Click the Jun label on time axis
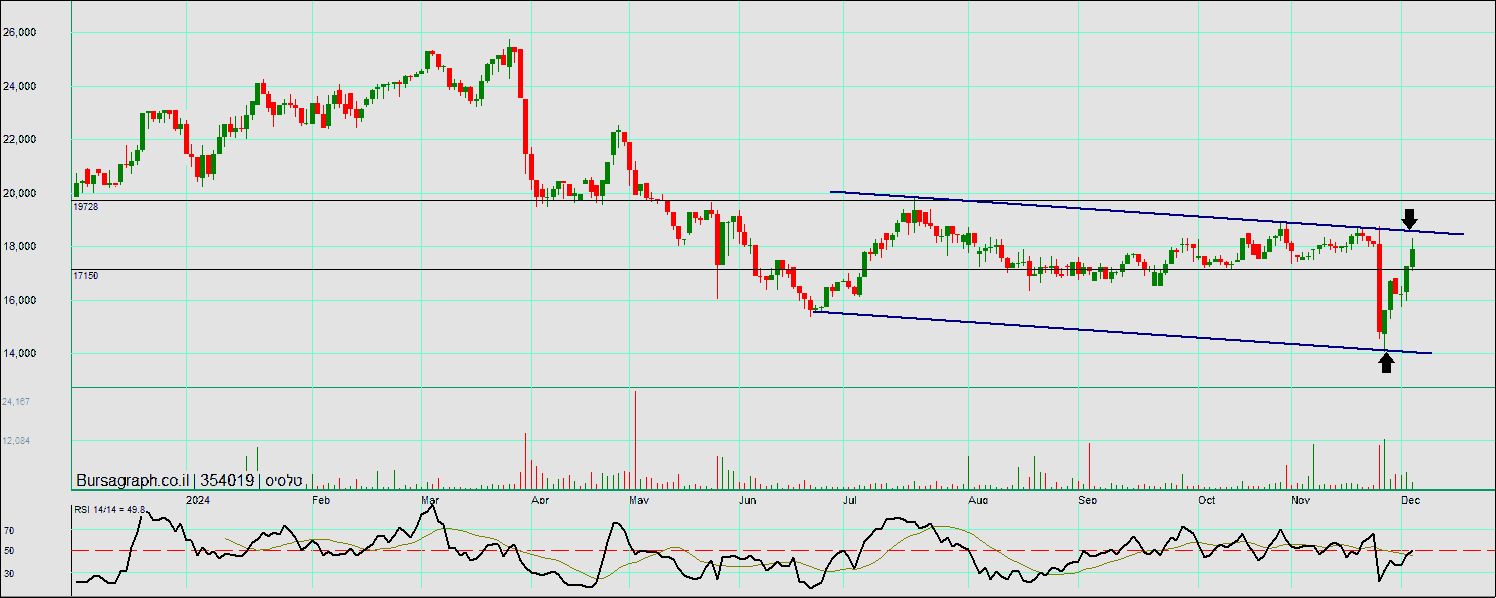 tap(747, 498)
